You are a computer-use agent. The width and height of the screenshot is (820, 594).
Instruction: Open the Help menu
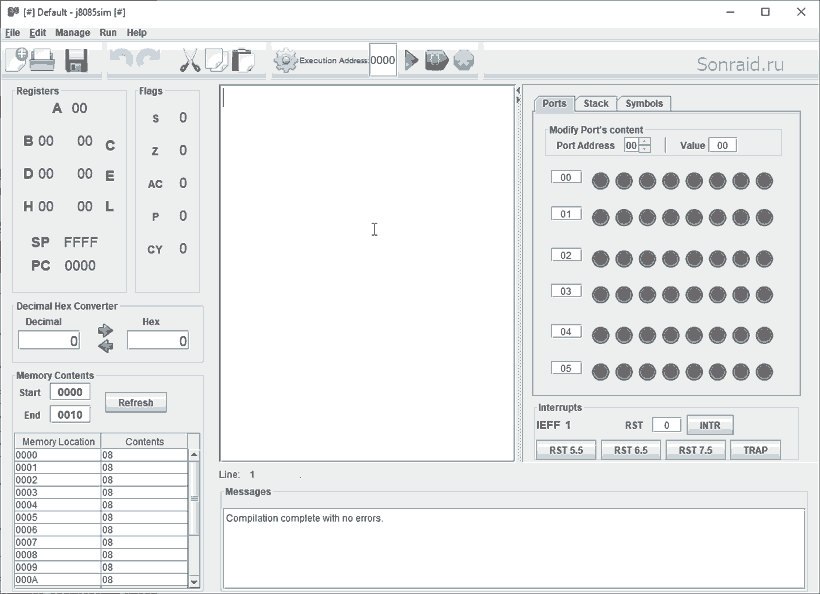136,32
